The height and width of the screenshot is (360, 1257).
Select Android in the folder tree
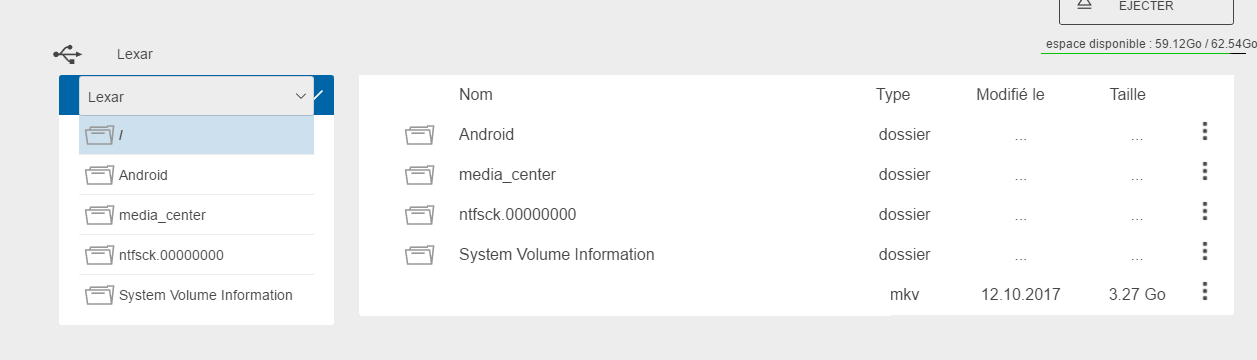(x=197, y=175)
